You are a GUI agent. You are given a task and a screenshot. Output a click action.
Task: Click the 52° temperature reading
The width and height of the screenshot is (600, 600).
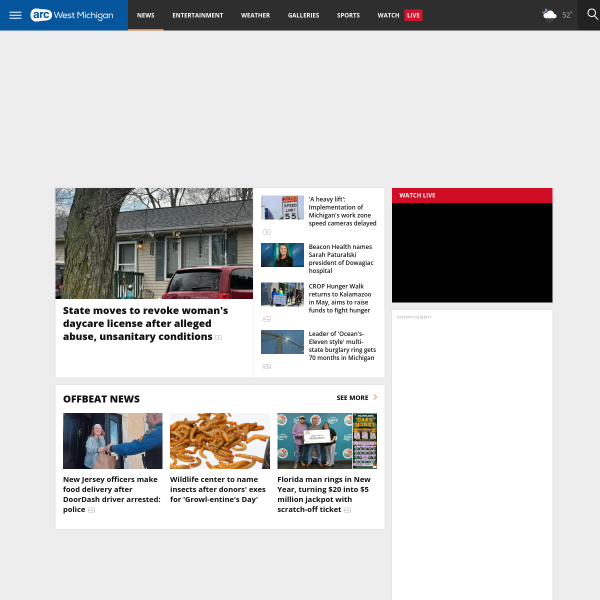(x=567, y=15)
